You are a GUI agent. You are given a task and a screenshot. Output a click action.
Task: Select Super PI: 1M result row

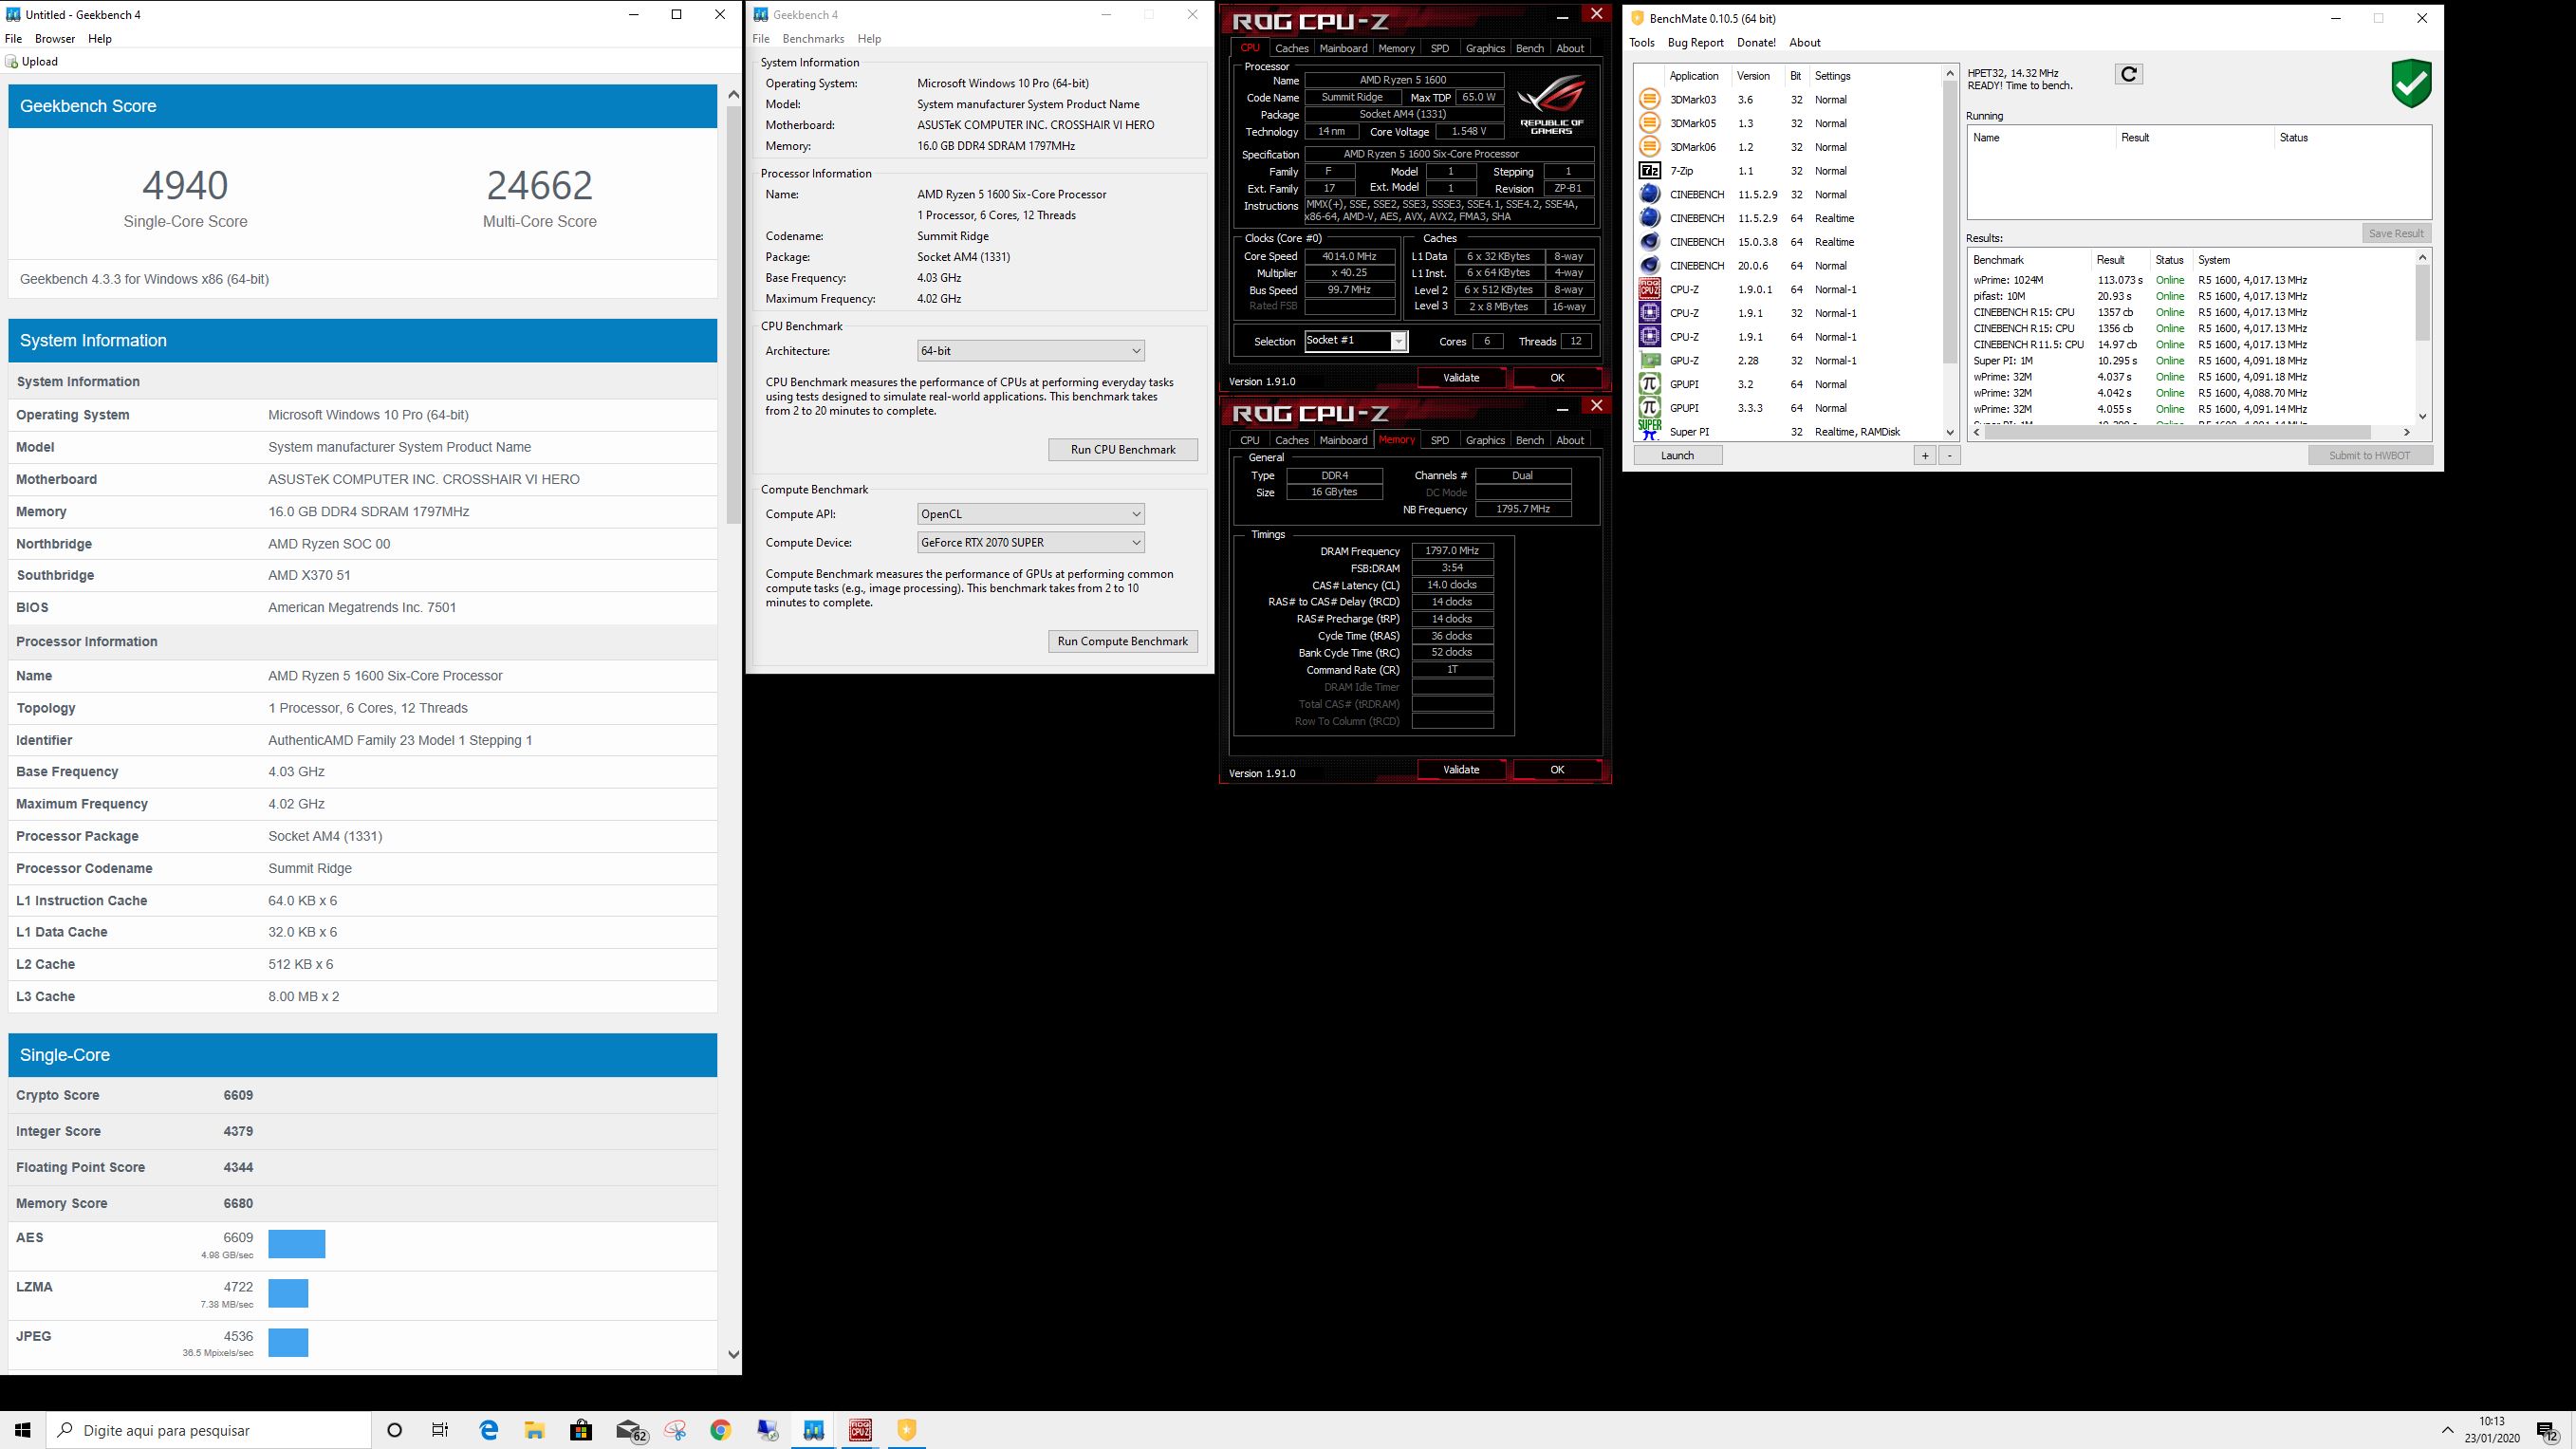coord(2192,361)
